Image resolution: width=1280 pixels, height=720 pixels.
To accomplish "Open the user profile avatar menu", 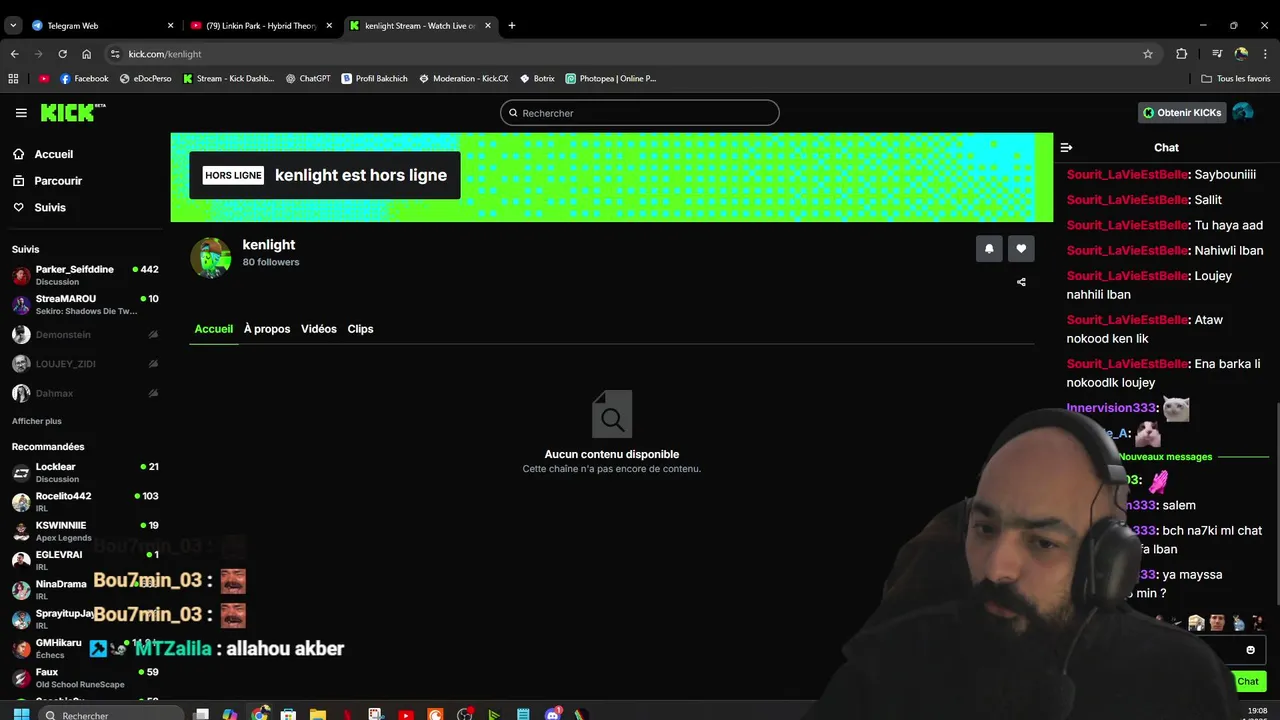I will click(x=1243, y=112).
